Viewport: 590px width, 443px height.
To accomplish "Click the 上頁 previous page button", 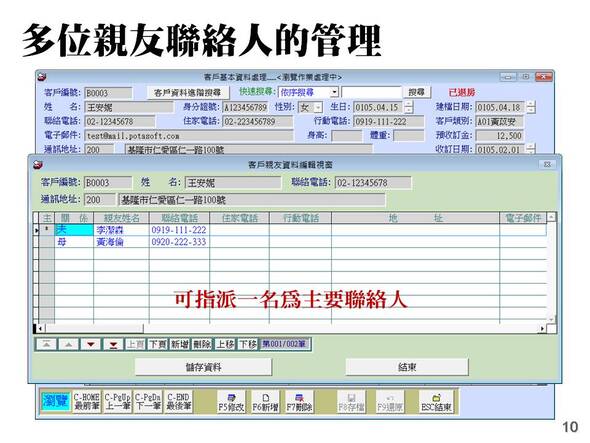I will pos(135,344).
